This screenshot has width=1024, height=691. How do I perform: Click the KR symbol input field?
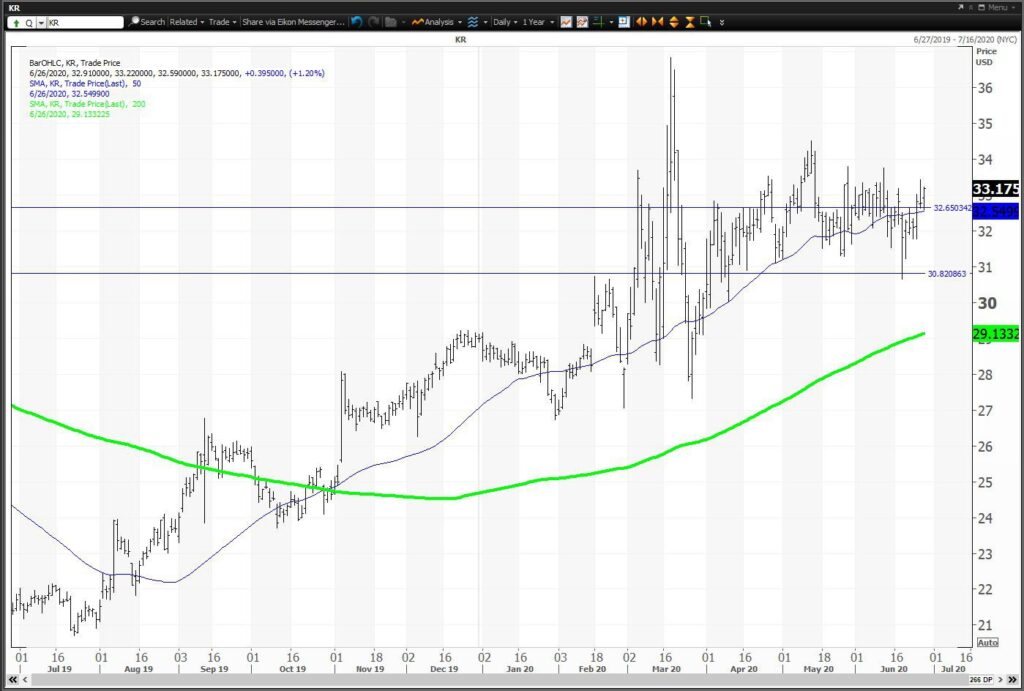(85, 22)
